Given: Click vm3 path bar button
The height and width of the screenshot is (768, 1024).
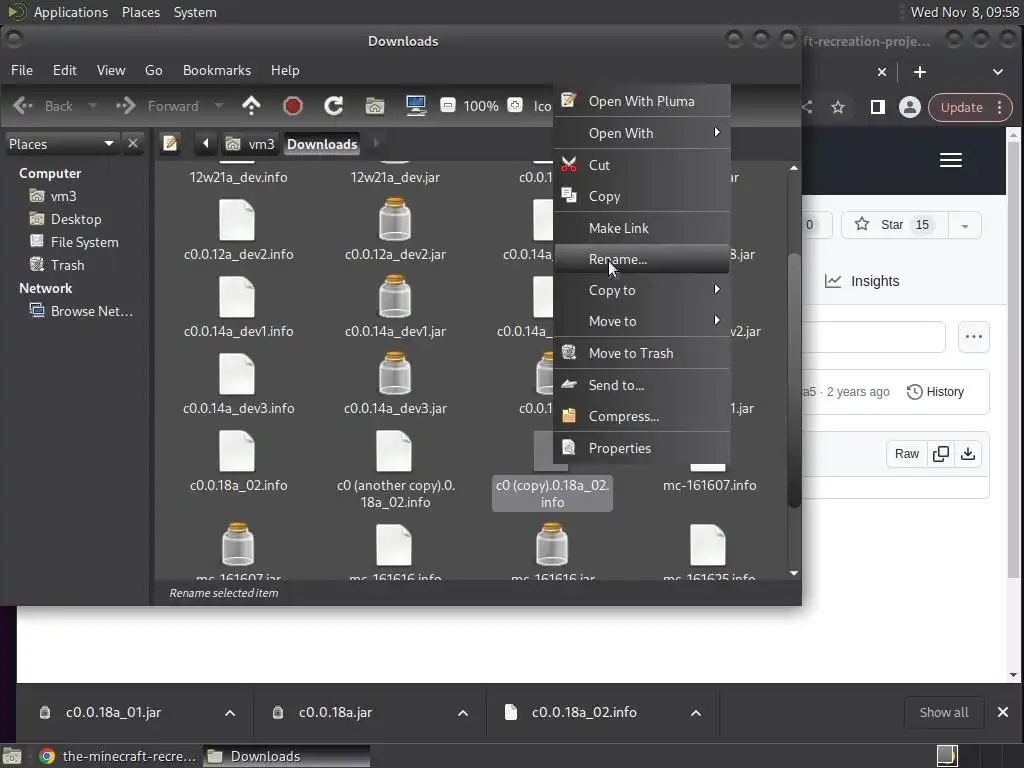Looking at the screenshot, I should point(250,144).
